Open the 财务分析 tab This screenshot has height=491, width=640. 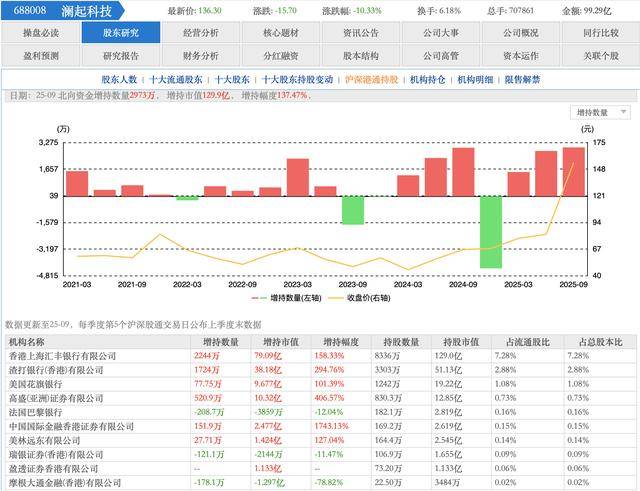(200, 56)
